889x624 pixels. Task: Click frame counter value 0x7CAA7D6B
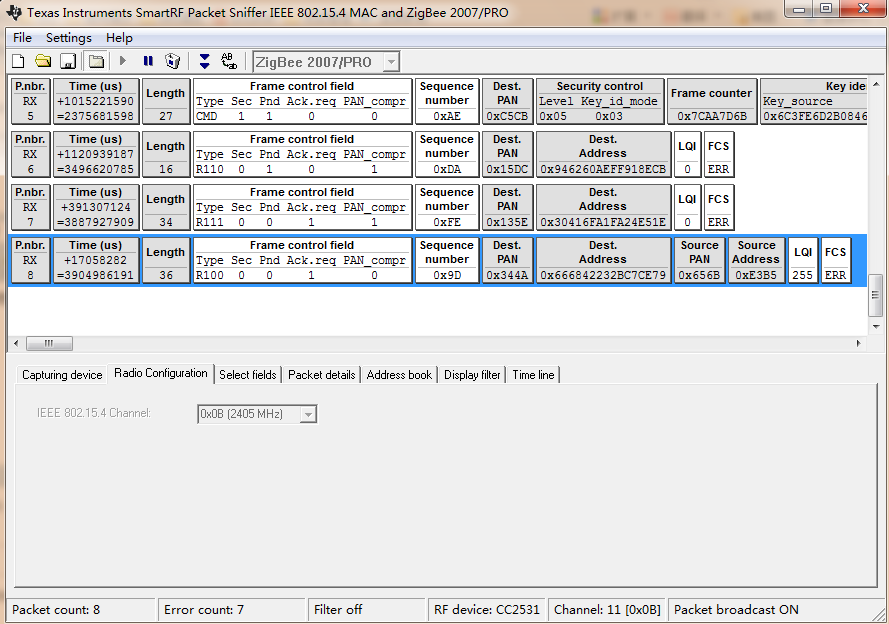click(x=712, y=116)
